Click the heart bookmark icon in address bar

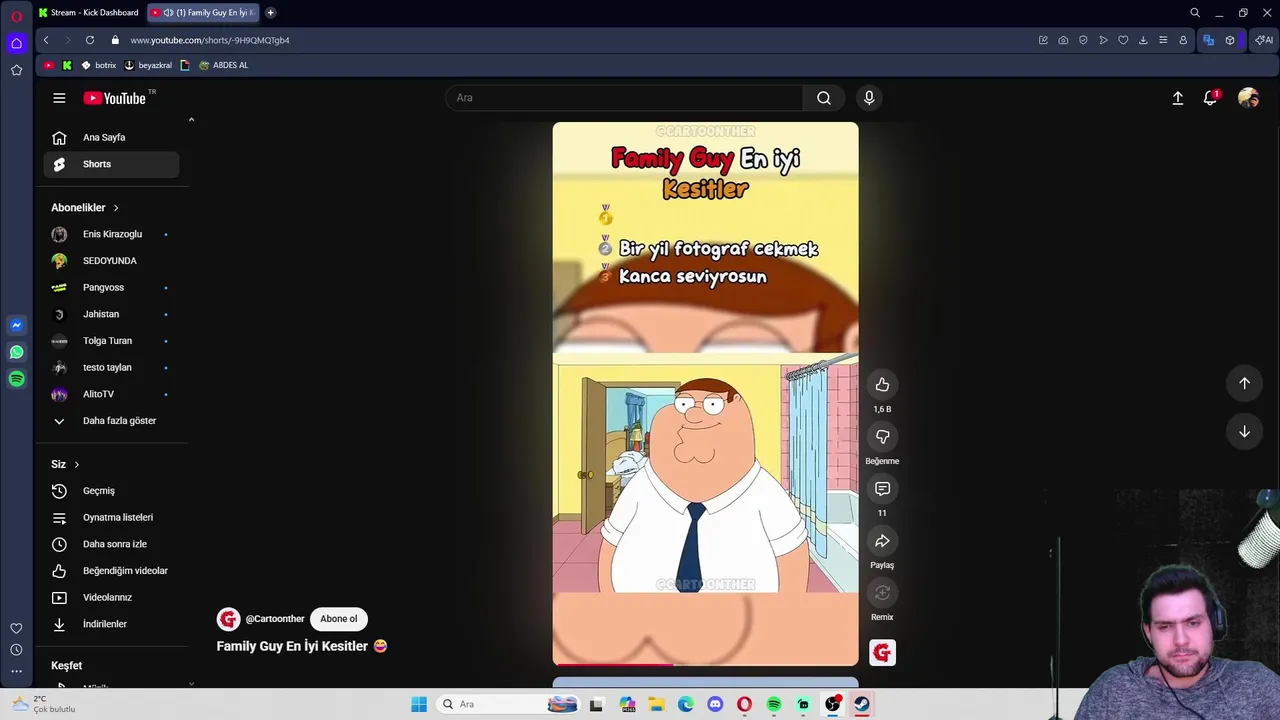tap(1123, 40)
